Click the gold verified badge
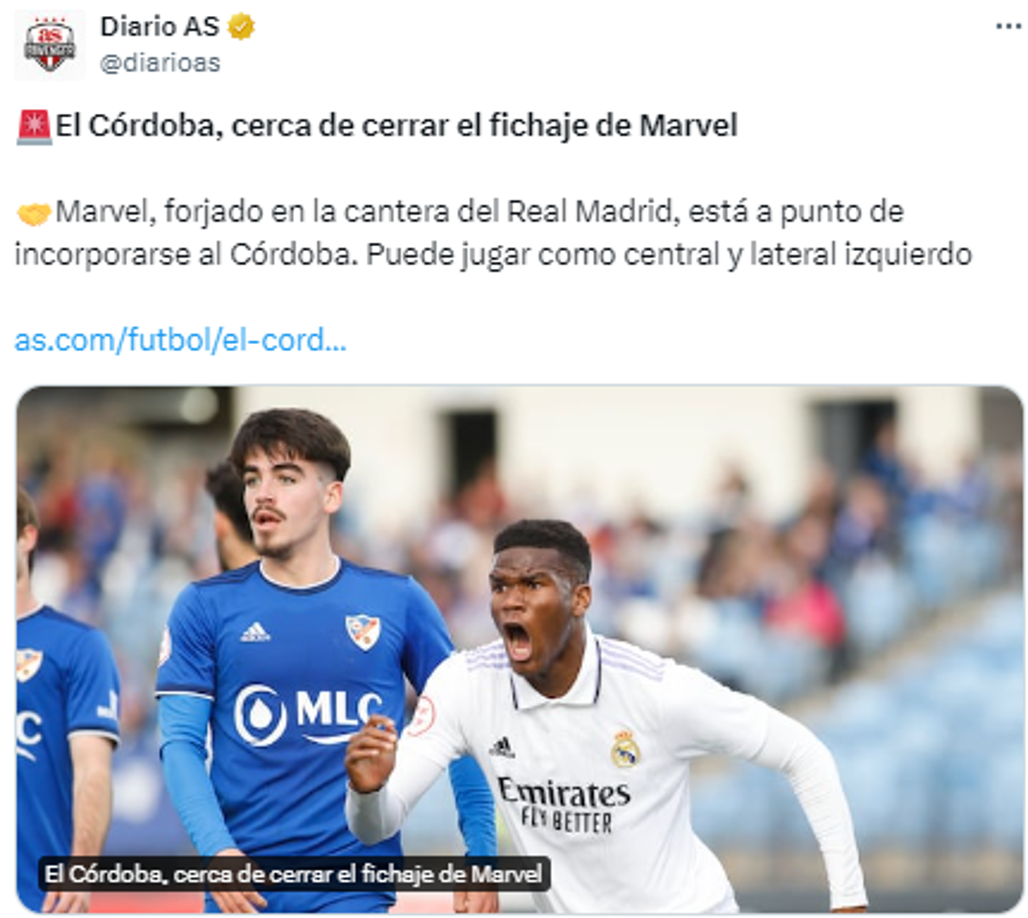The image size is (1028, 918). [241, 28]
